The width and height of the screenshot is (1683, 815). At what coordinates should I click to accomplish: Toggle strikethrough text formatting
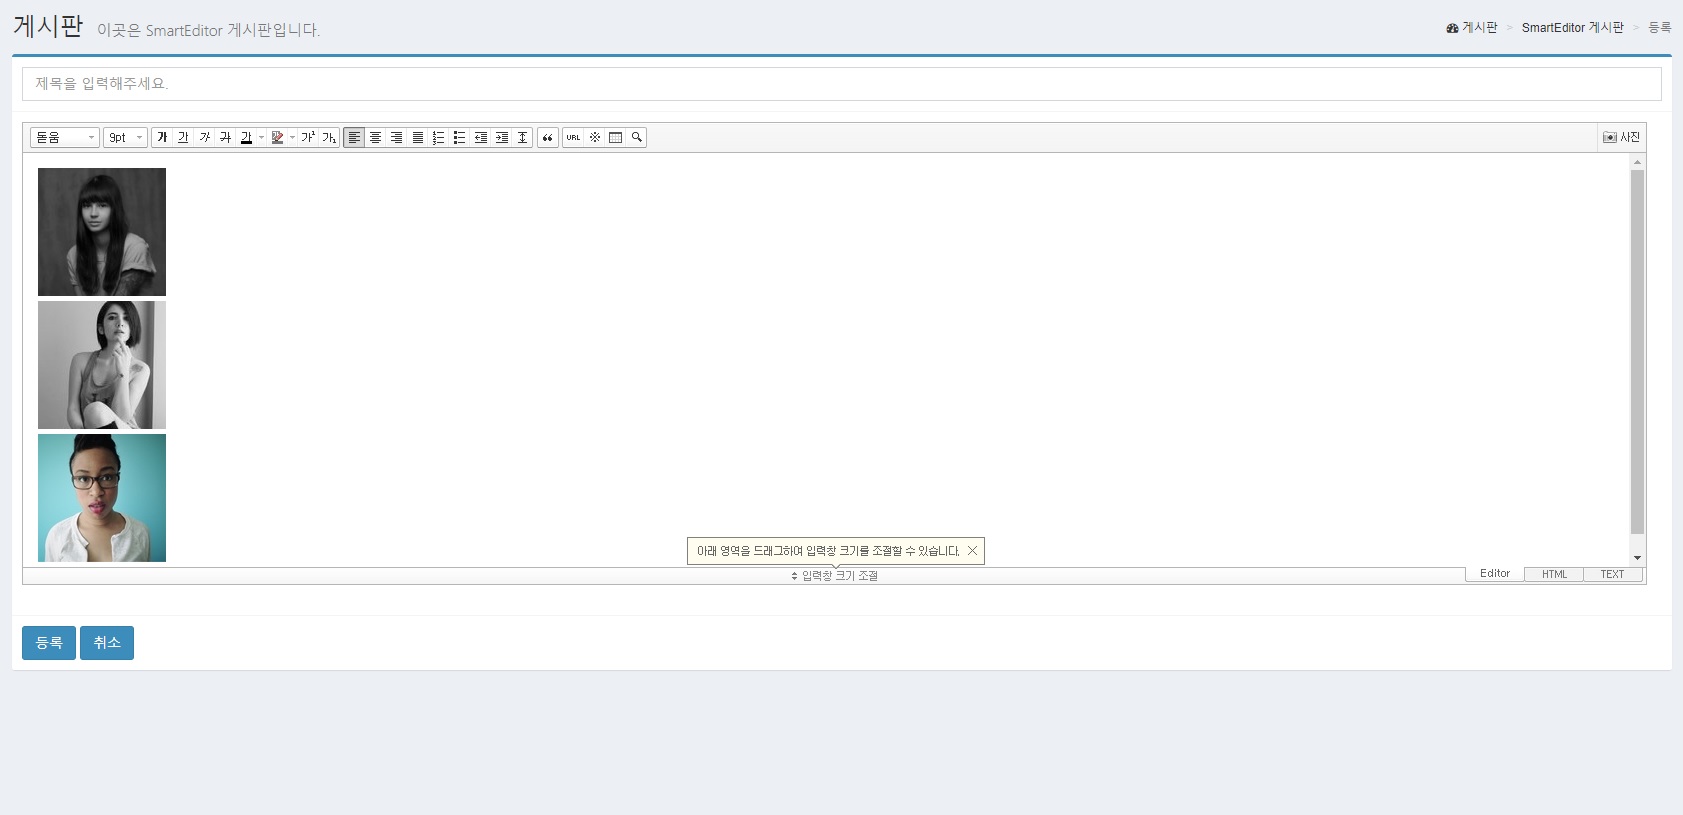(225, 137)
